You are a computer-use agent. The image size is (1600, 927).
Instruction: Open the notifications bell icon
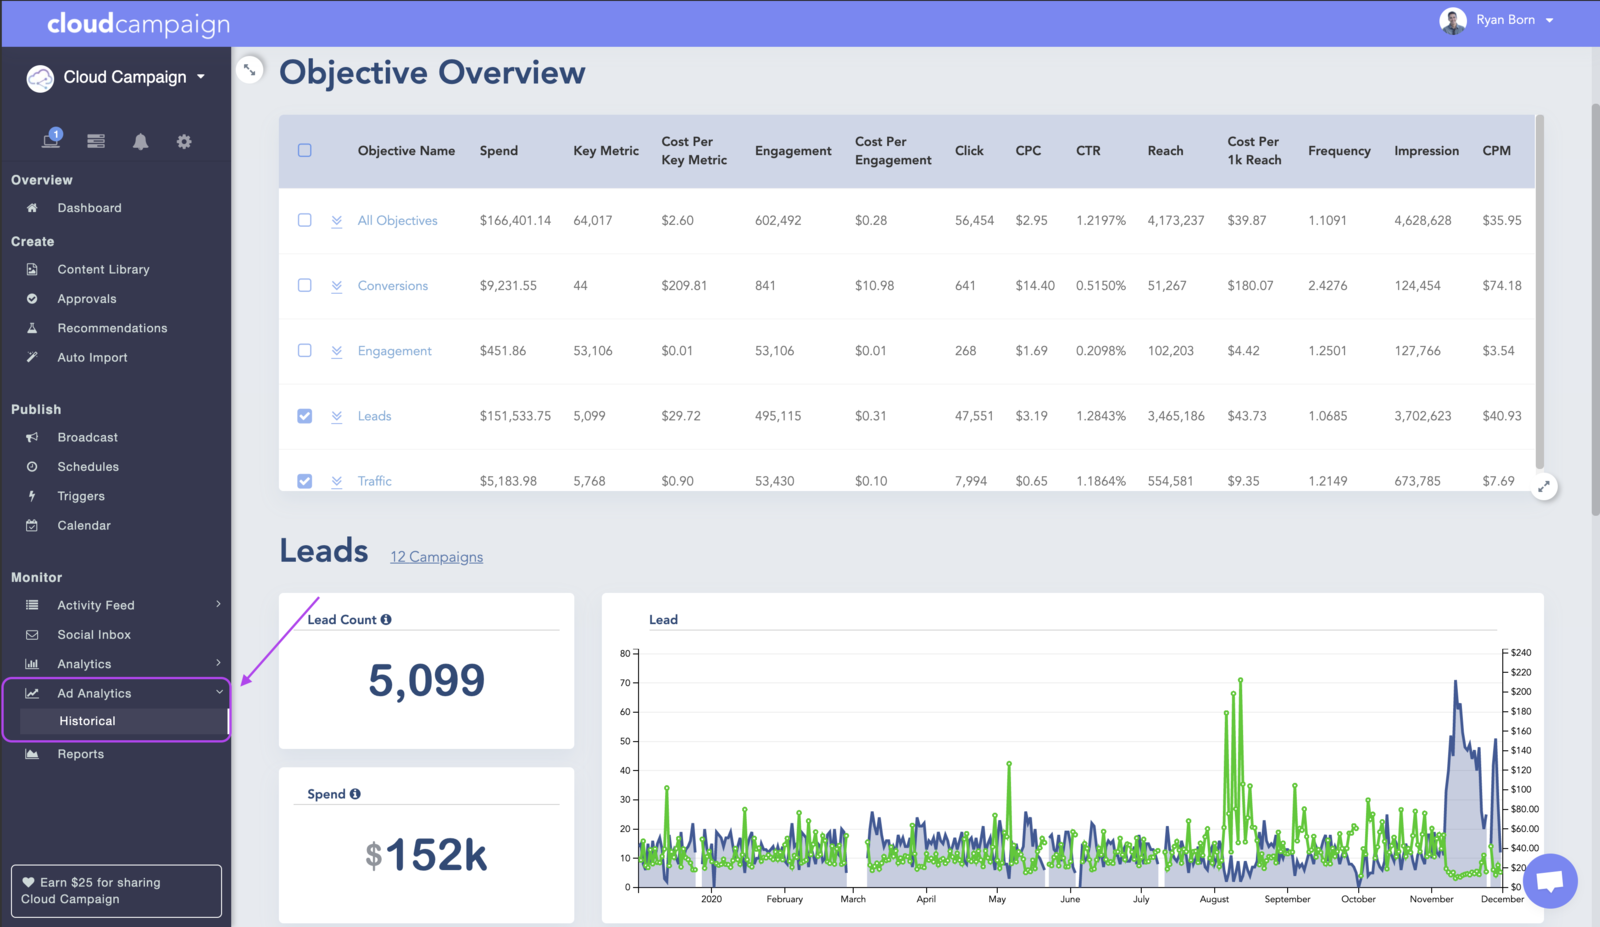(140, 142)
